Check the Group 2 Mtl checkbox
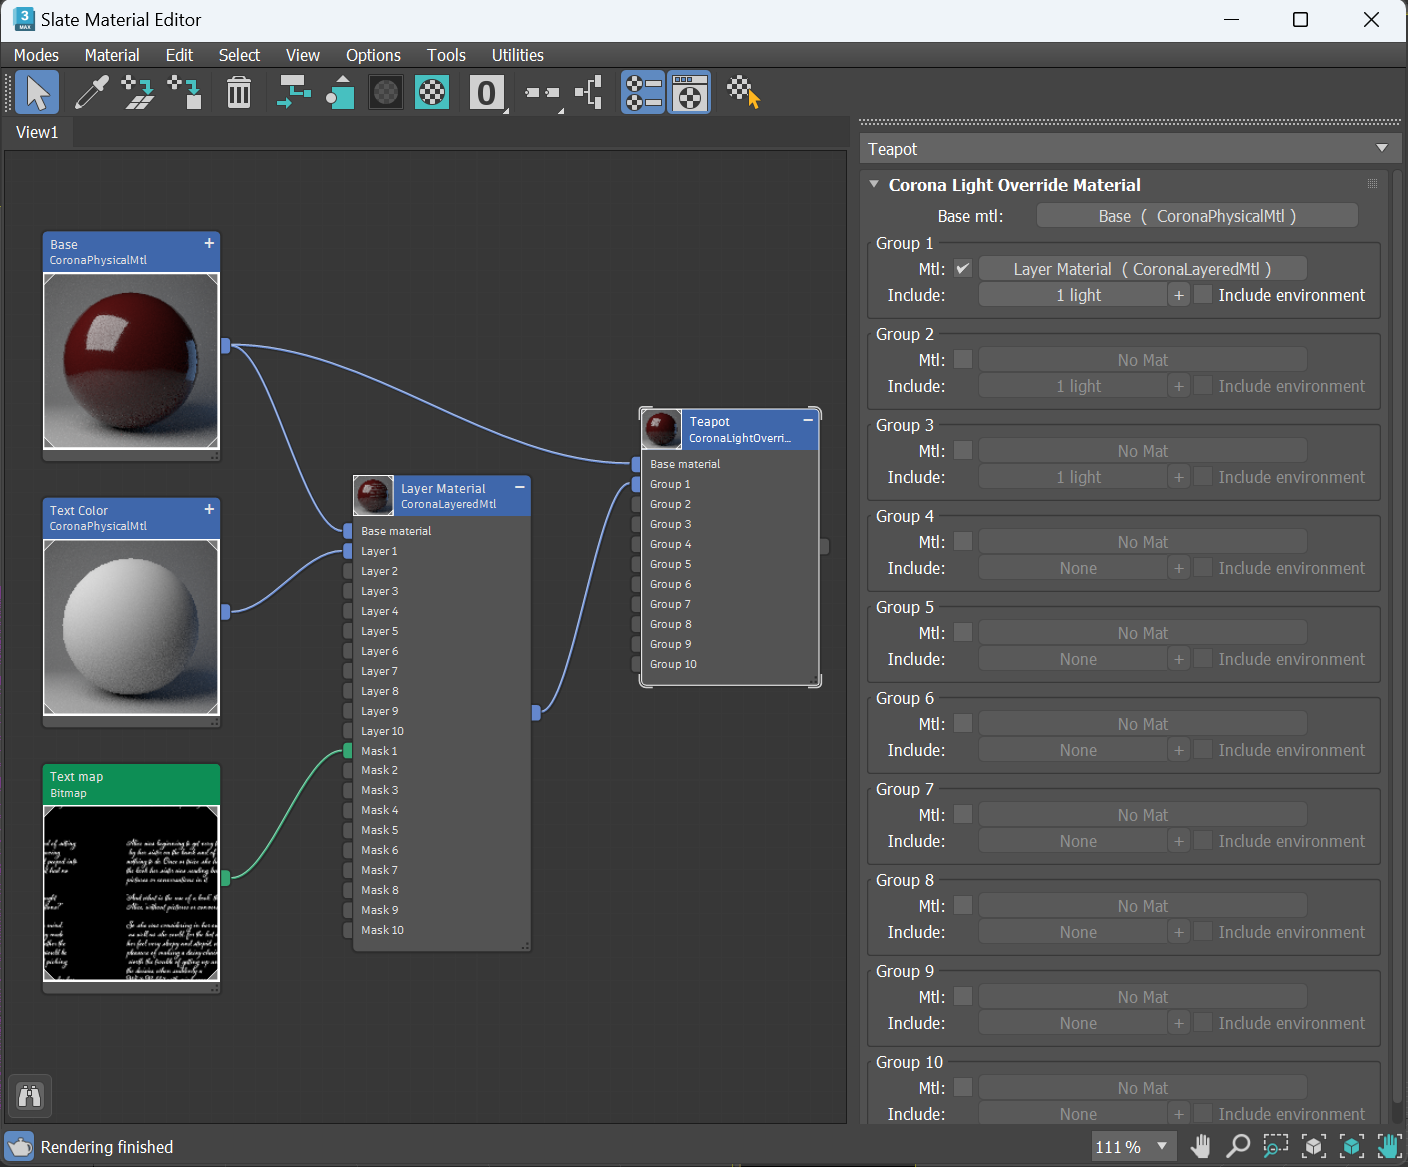The height and width of the screenshot is (1167, 1408). click(963, 359)
